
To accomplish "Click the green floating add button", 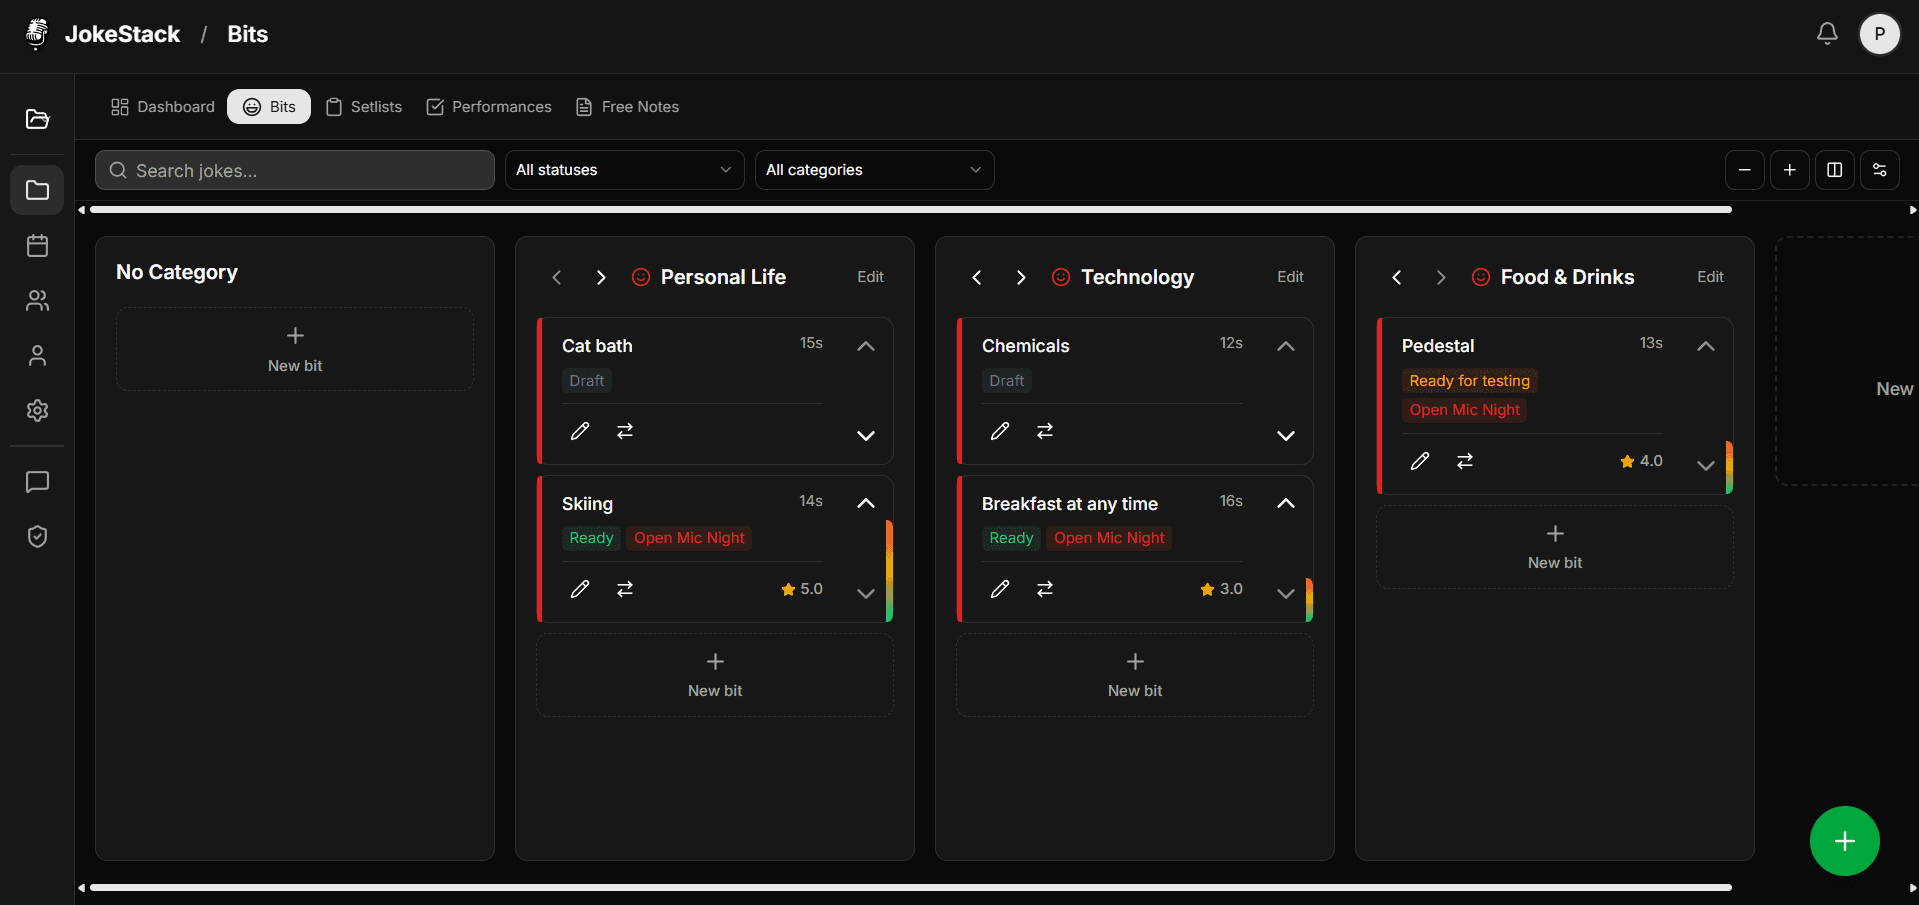I will (x=1845, y=841).
